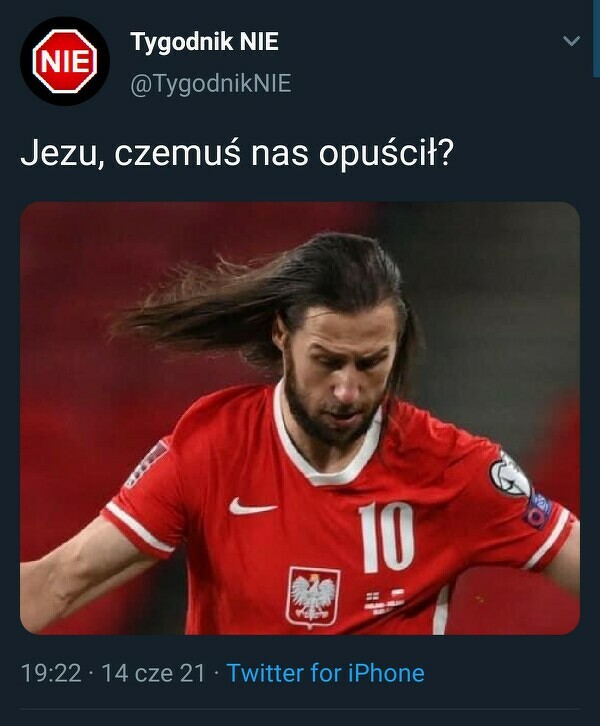Click the Polish eagle crest in the photo
Image resolution: width=600 pixels, height=726 pixels.
coord(313,597)
